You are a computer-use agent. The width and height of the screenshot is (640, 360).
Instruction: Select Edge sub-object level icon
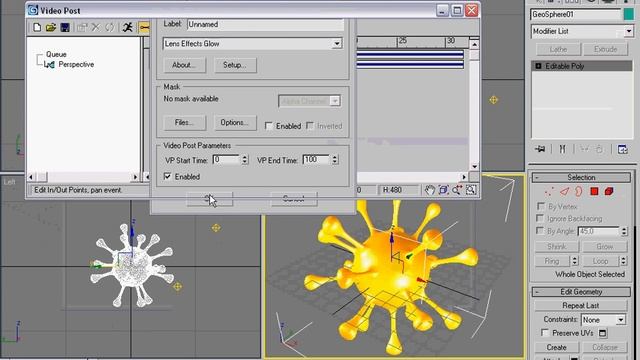pyautogui.click(x=564, y=191)
